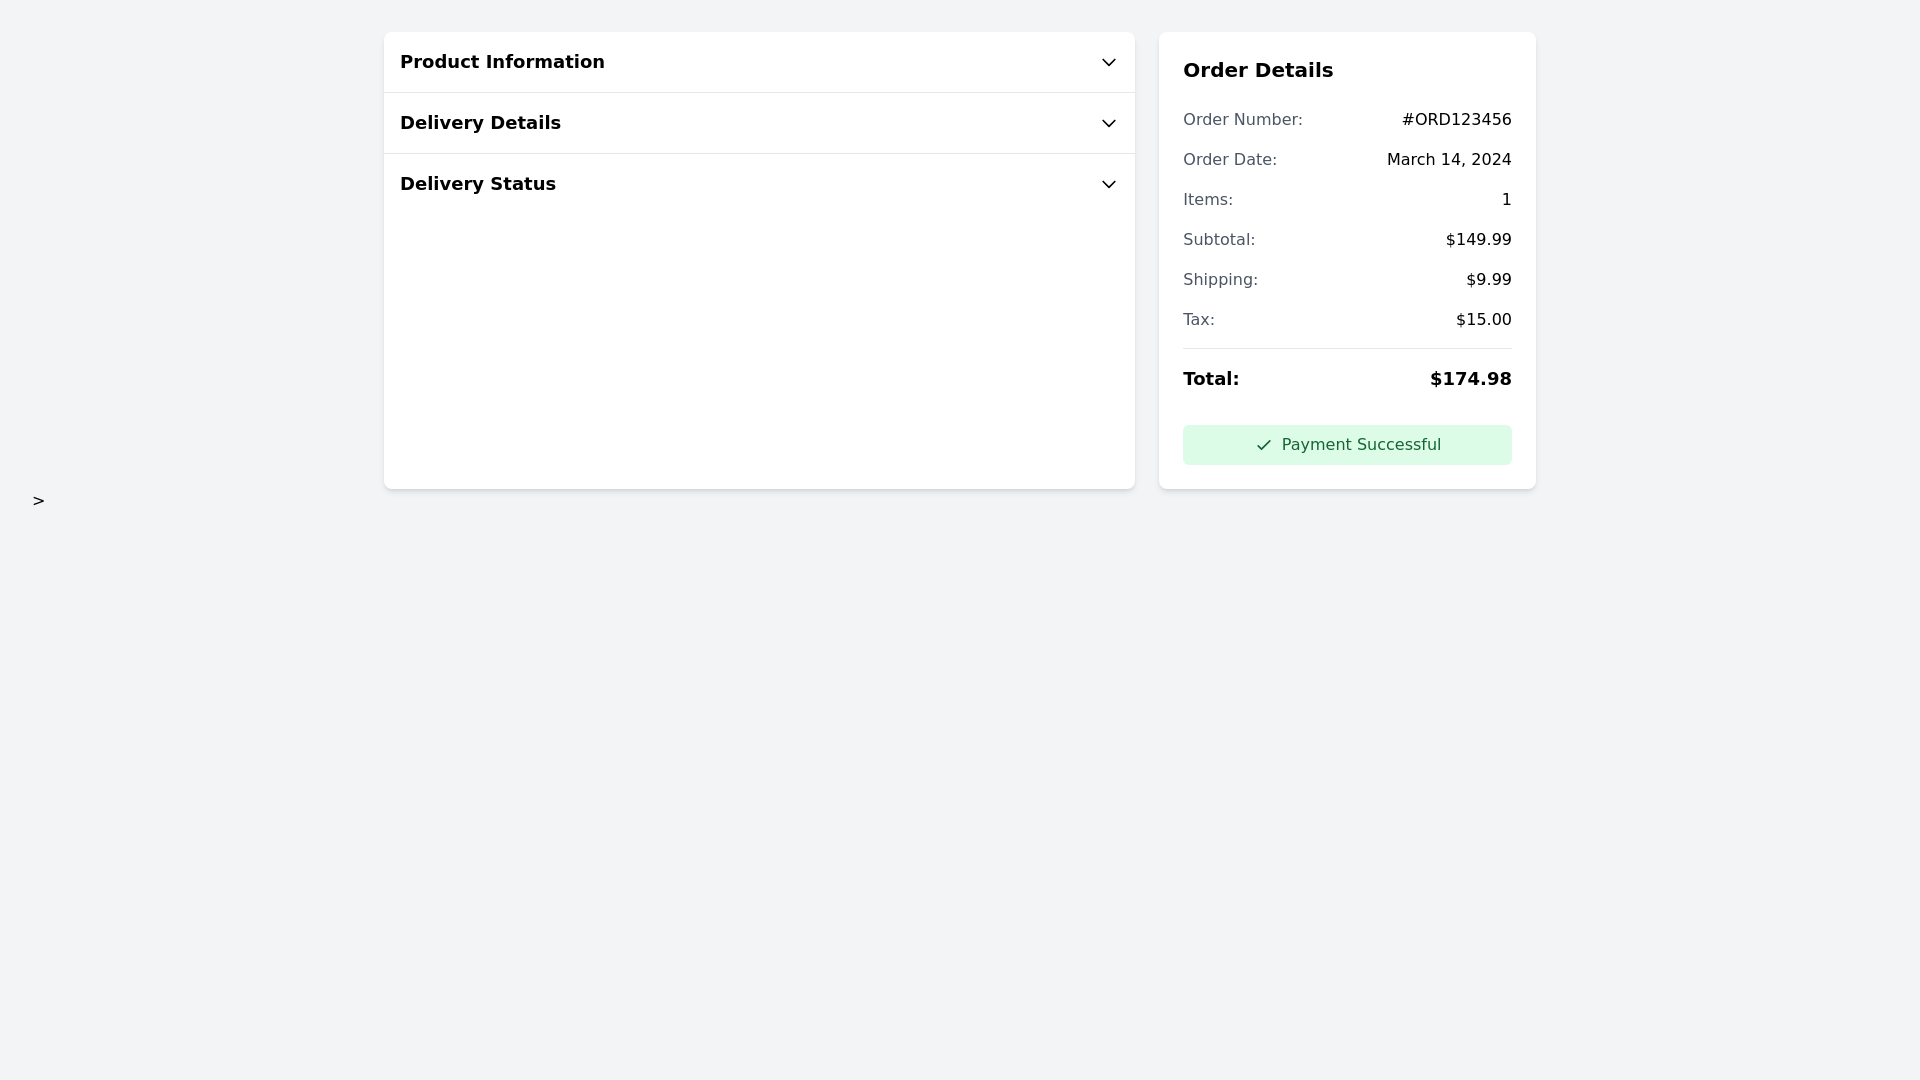Click the greater-than arrow at left edge

pos(38,501)
